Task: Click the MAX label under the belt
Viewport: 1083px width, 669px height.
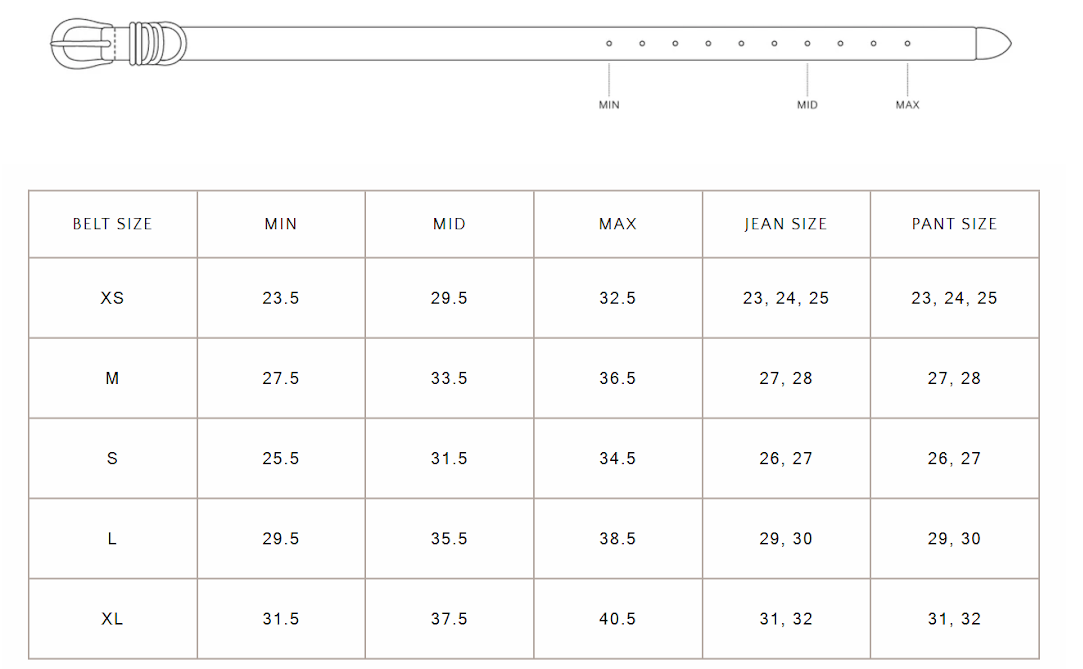Action: point(907,105)
